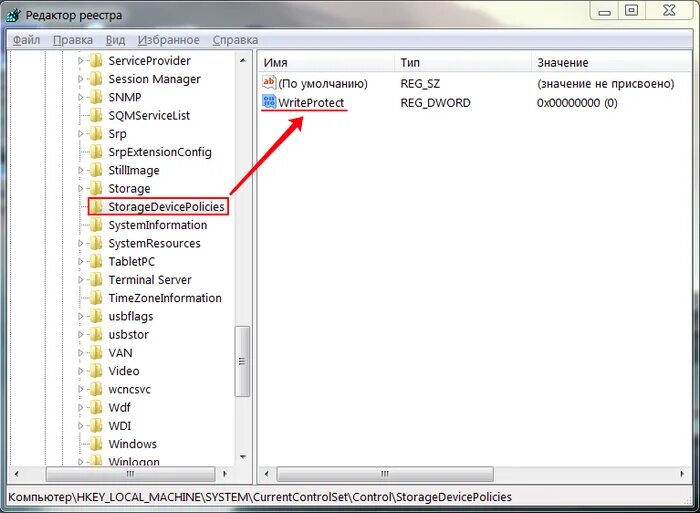Expand the StillImage key
Image resolution: width=700 pixels, height=513 pixels.
(x=80, y=170)
